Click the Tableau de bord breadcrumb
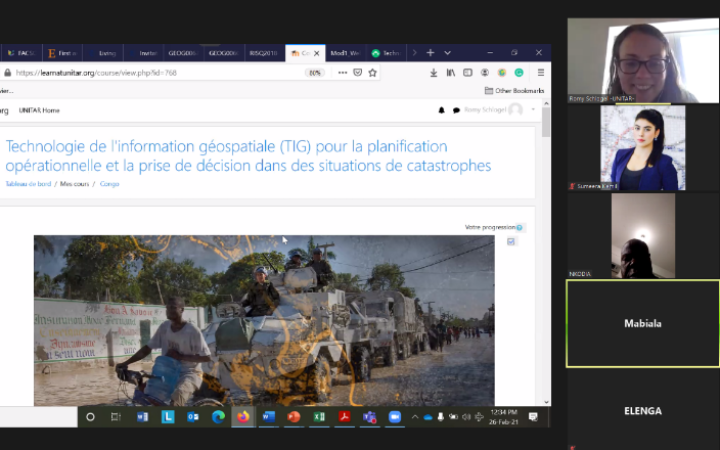This screenshot has height=450, width=720. tap(28, 184)
